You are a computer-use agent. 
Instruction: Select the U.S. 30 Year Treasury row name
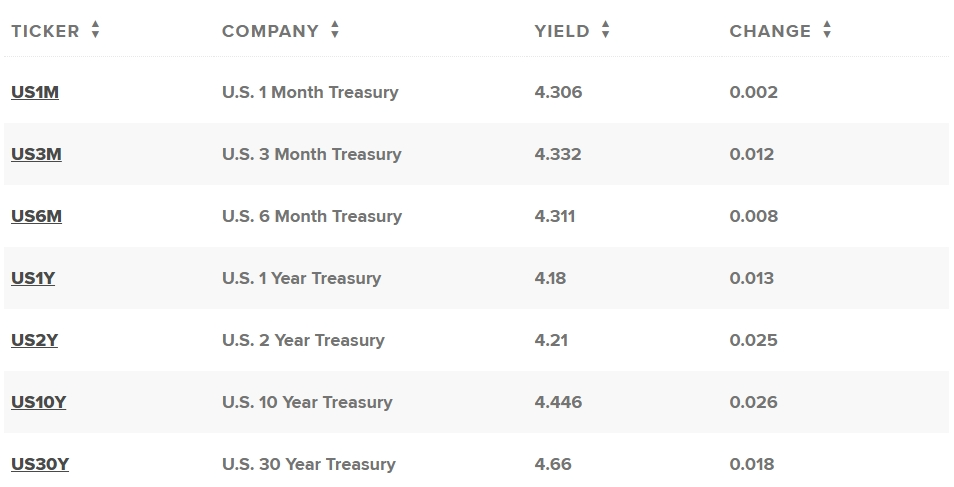[x=308, y=464]
